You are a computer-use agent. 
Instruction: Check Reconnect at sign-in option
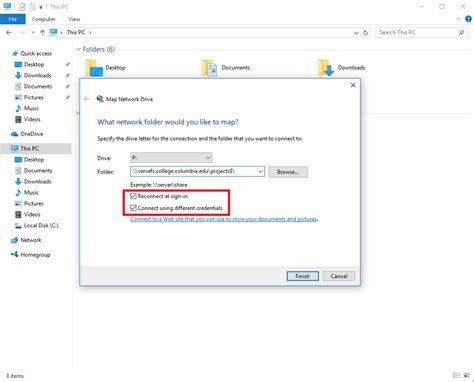[x=133, y=196]
